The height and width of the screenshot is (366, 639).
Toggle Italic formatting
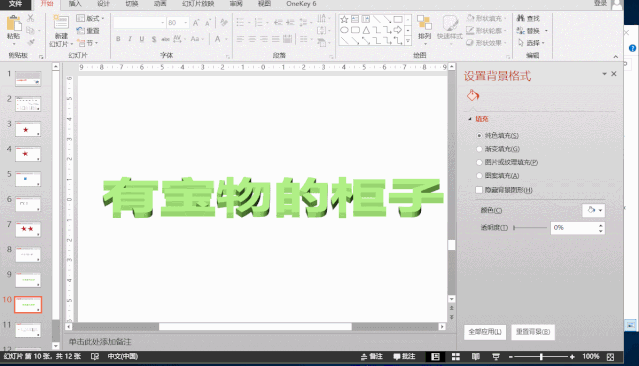coord(130,39)
